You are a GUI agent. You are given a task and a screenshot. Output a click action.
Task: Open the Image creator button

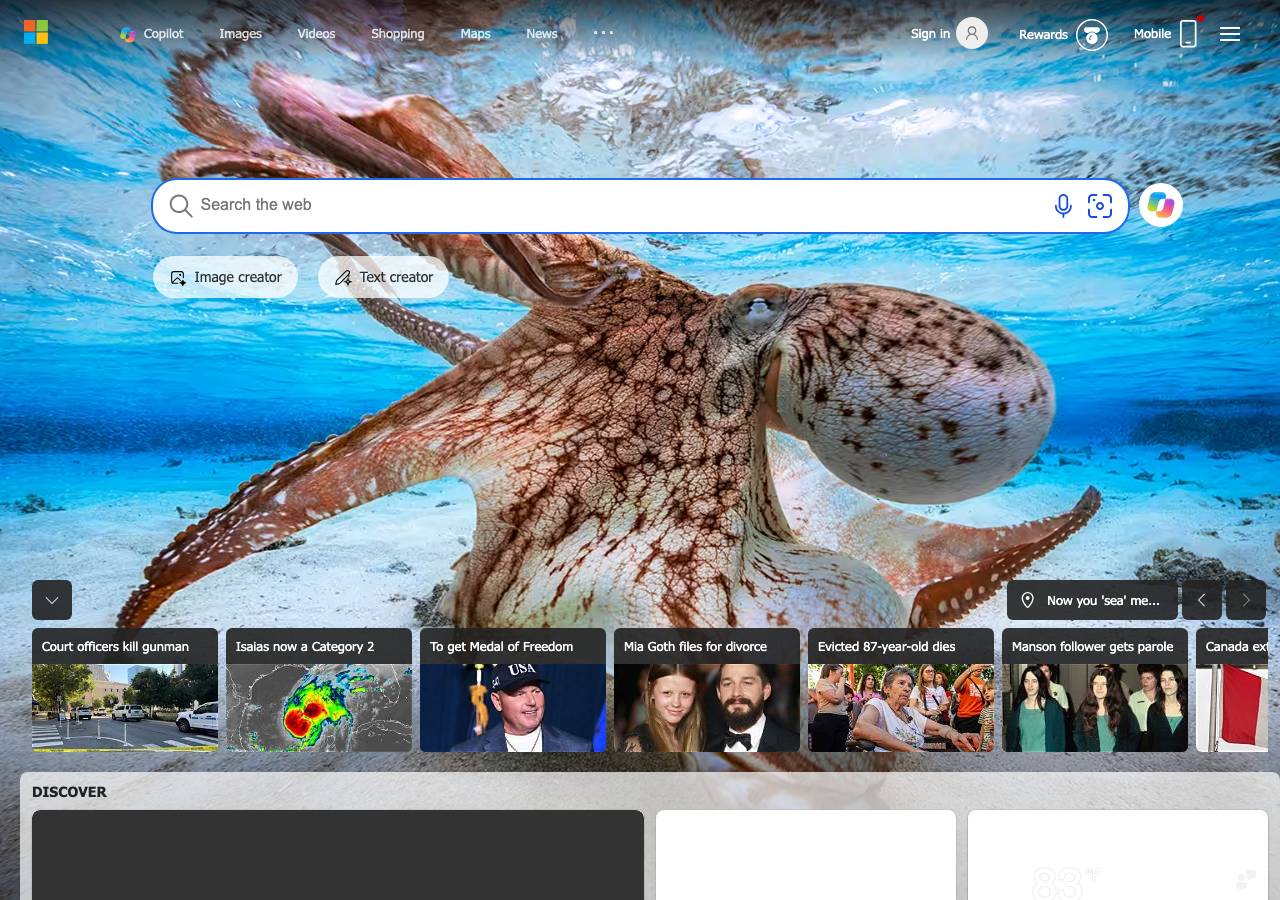225,277
